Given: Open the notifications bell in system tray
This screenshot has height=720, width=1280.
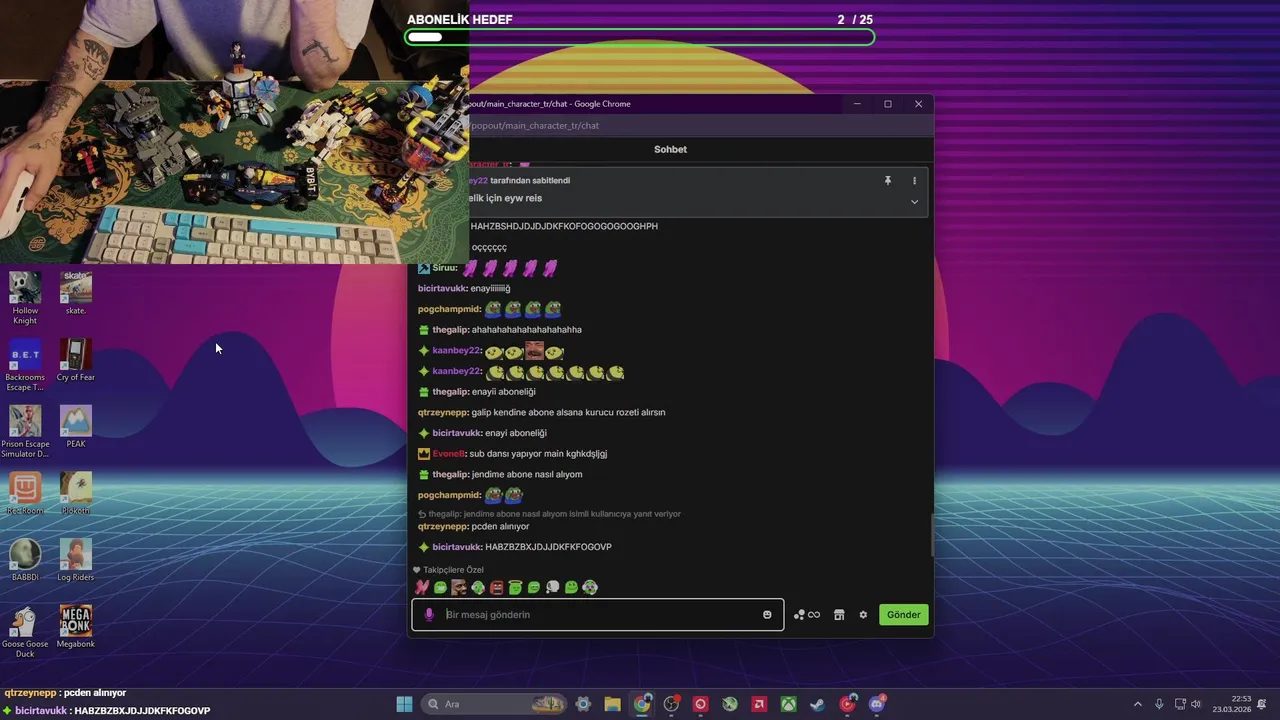Looking at the screenshot, I should (x=1262, y=704).
